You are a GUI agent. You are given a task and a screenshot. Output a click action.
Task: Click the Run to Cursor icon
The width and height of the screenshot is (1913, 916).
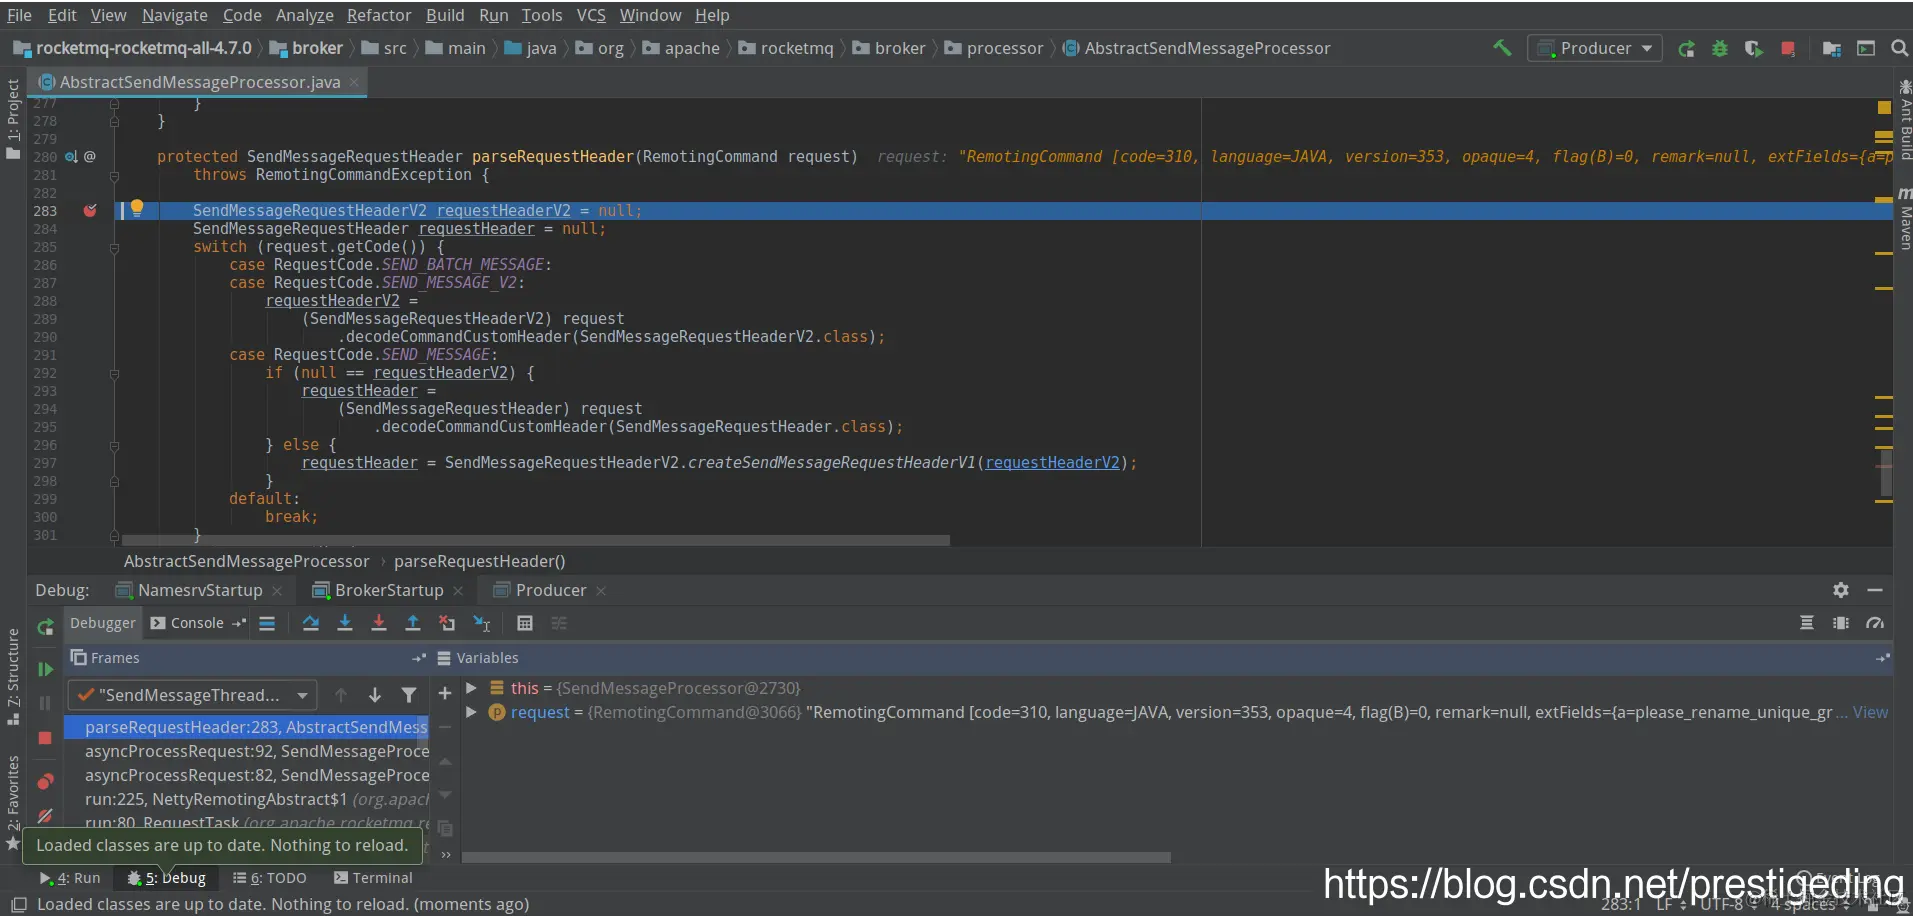[481, 623]
